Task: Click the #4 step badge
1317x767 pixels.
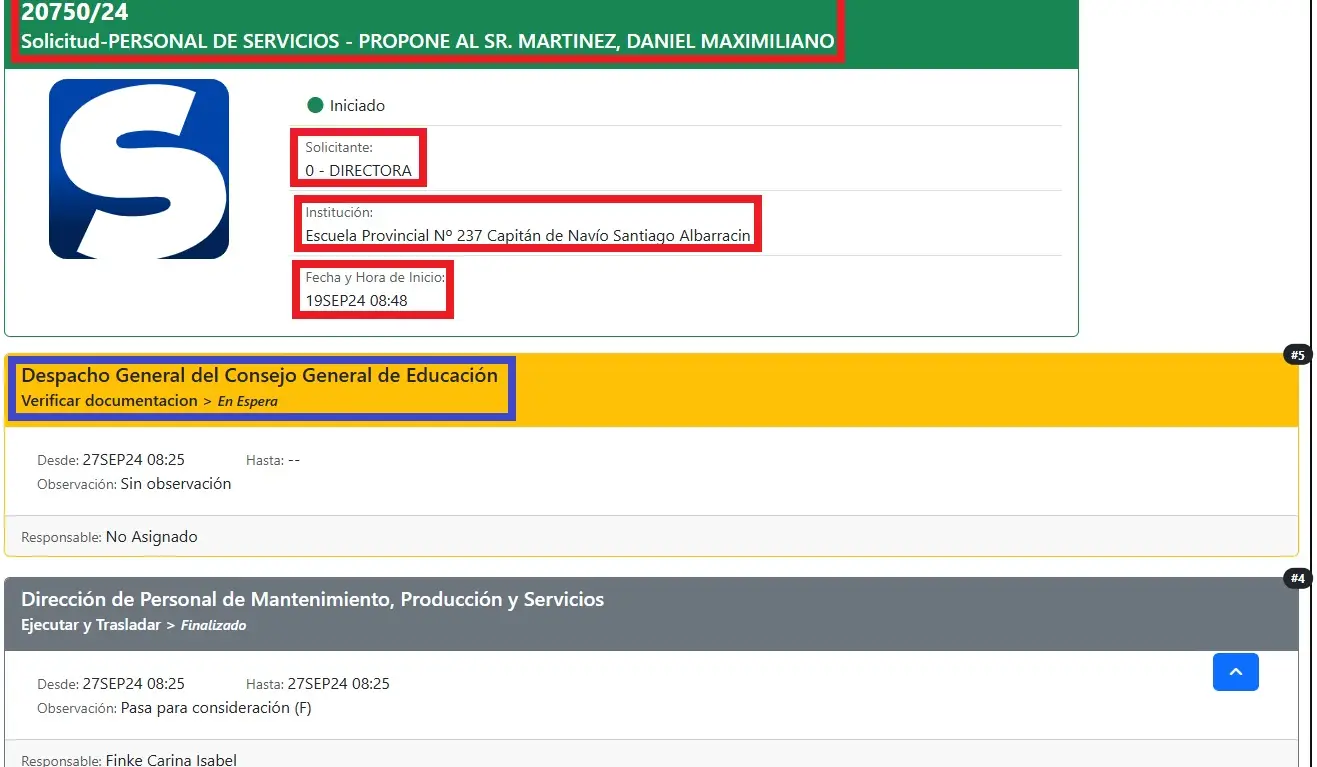Action: tap(1297, 578)
